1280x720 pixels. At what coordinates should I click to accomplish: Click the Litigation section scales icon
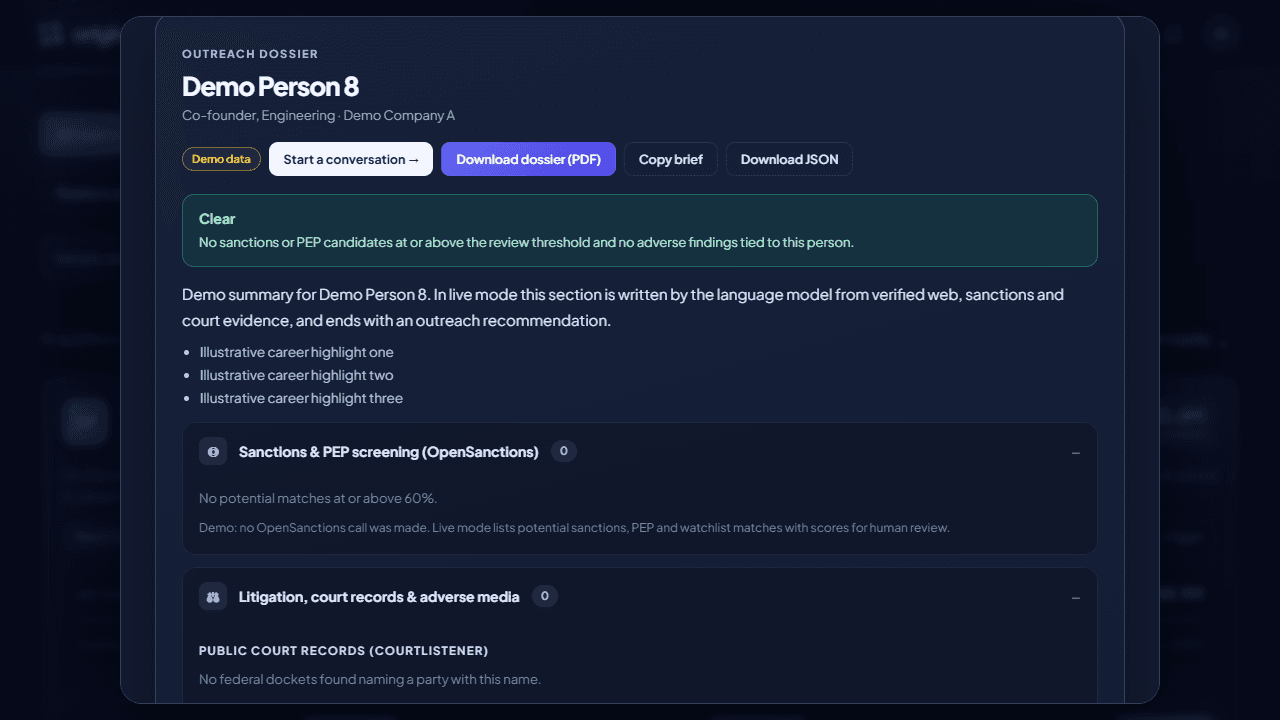[x=213, y=597]
